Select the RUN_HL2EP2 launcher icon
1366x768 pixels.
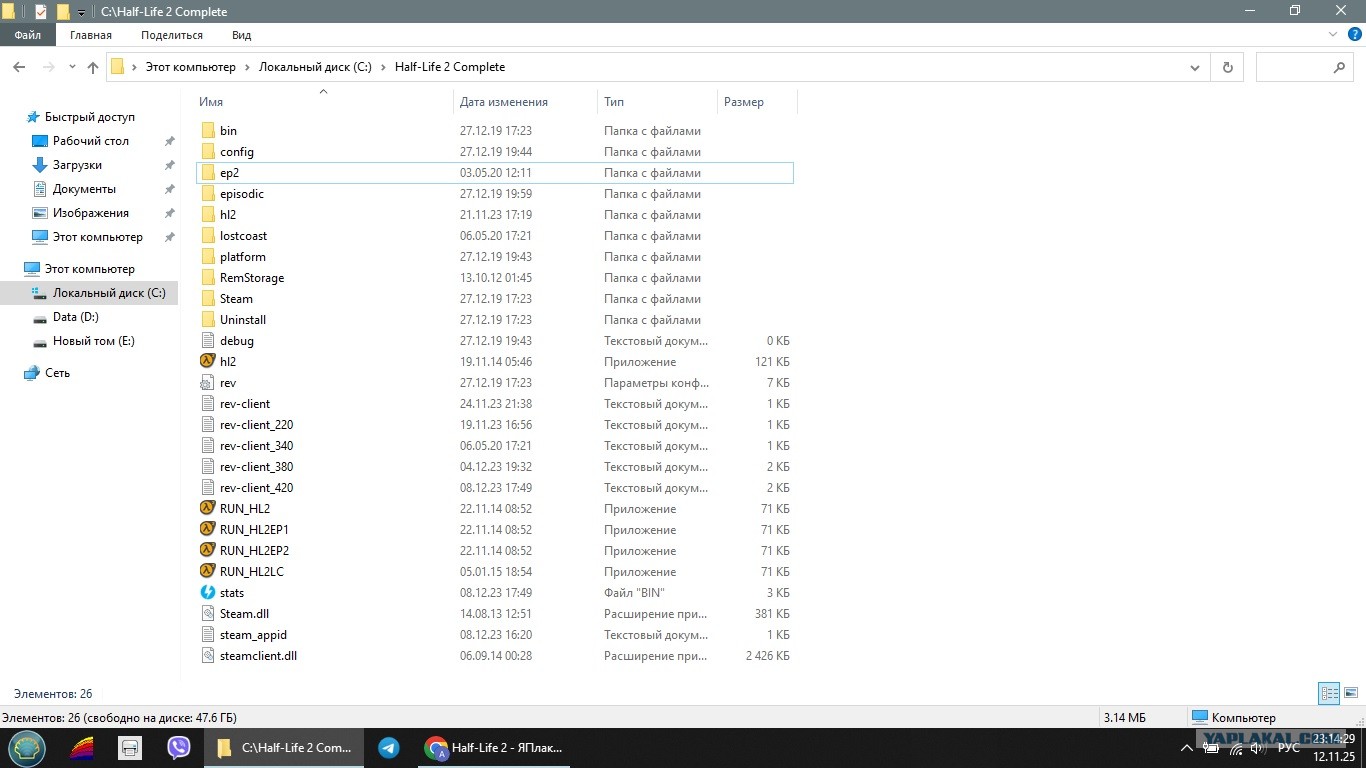(208, 550)
